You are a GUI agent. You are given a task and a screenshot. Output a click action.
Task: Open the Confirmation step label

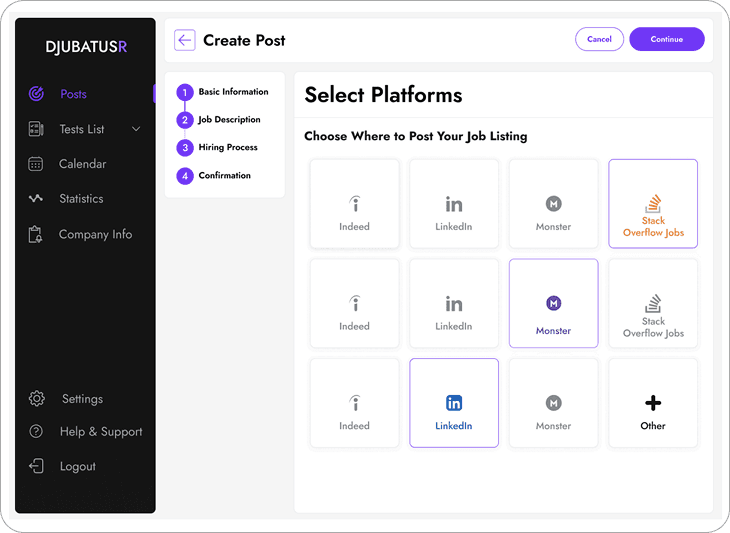click(x=224, y=175)
